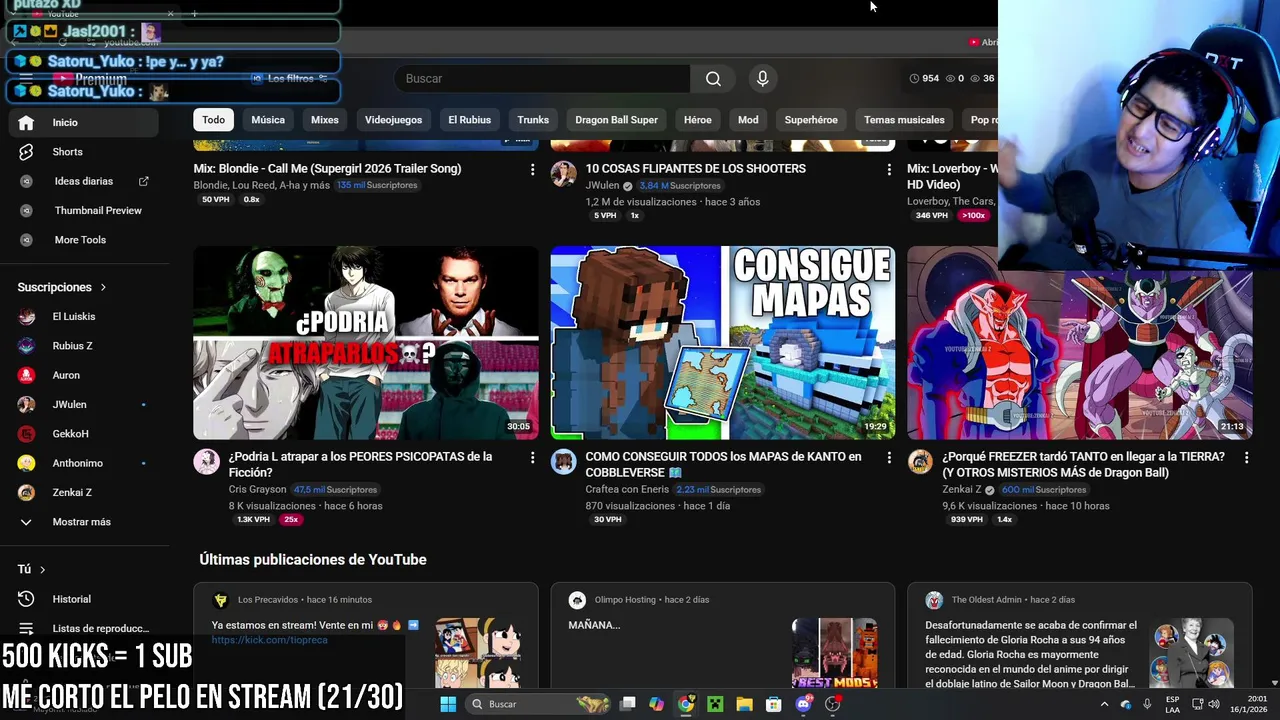Open More Tools in the sidebar
Viewport: 1280px width, 720px height.
point(83,240)
